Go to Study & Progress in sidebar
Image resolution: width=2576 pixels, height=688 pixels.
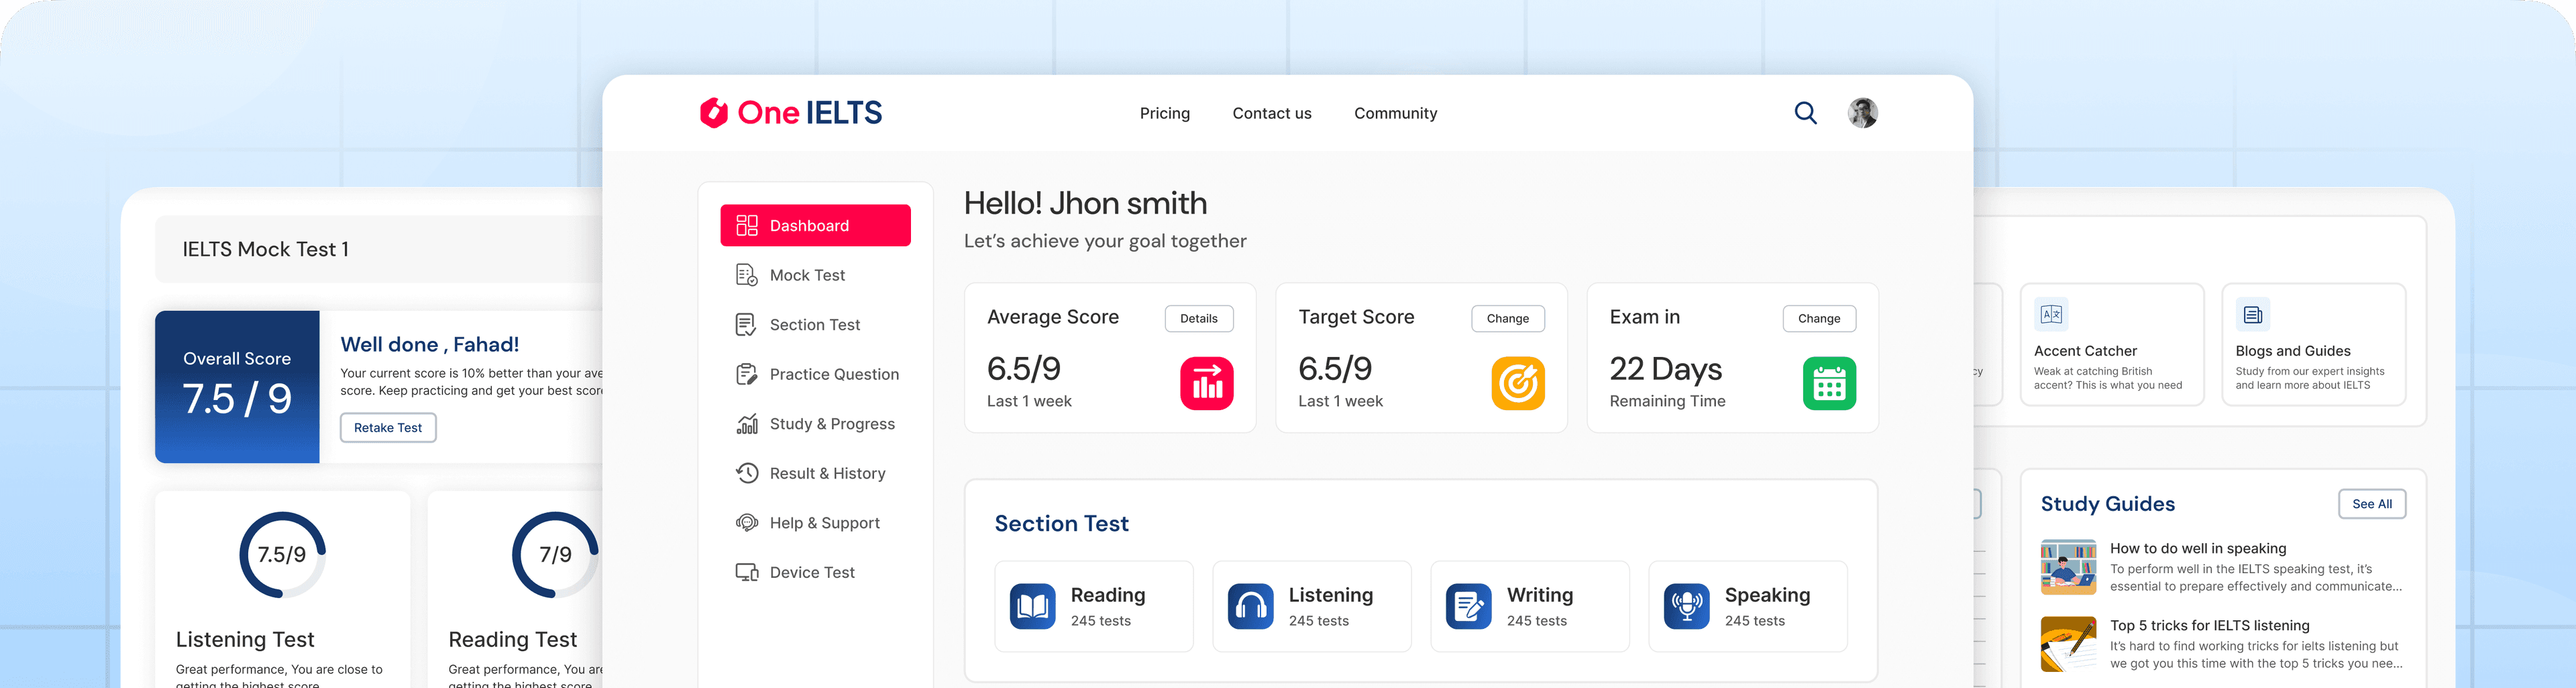coord(815,424)
